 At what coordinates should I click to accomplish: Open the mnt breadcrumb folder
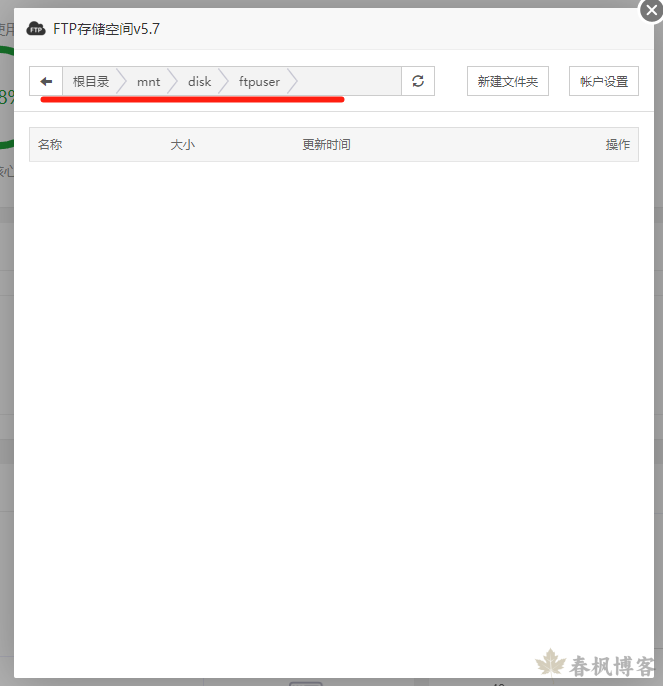point(148,81)
